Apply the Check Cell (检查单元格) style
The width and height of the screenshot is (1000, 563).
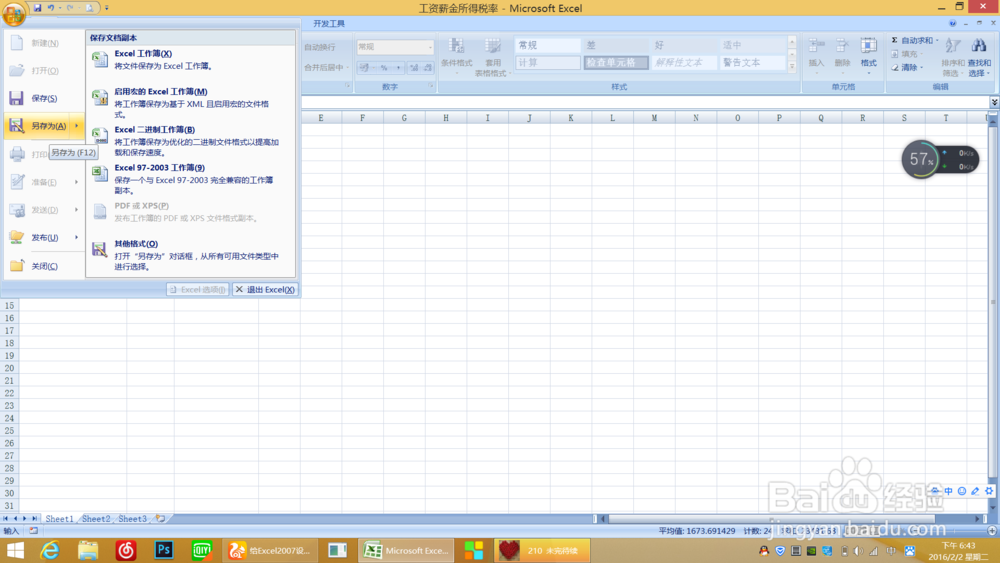point(615,62)
